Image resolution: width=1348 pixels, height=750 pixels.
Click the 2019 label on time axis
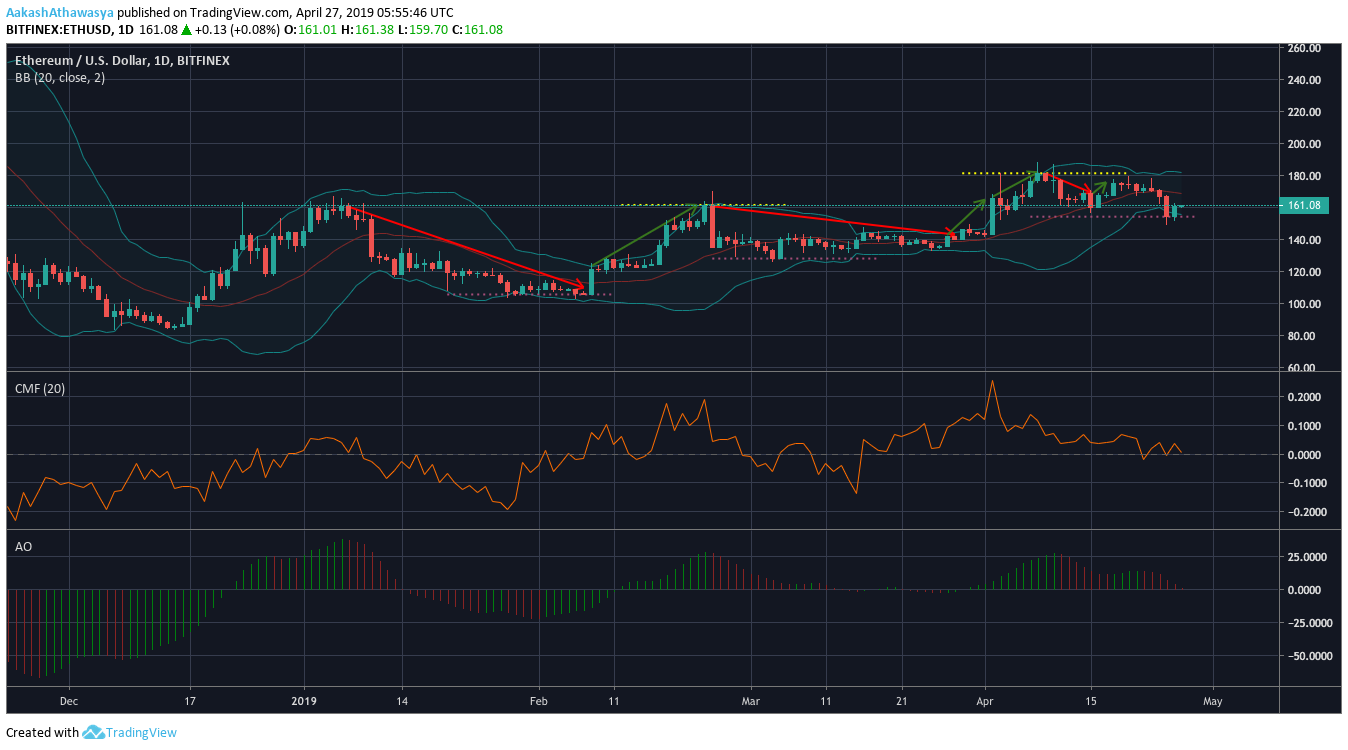[x=303, y=702]
